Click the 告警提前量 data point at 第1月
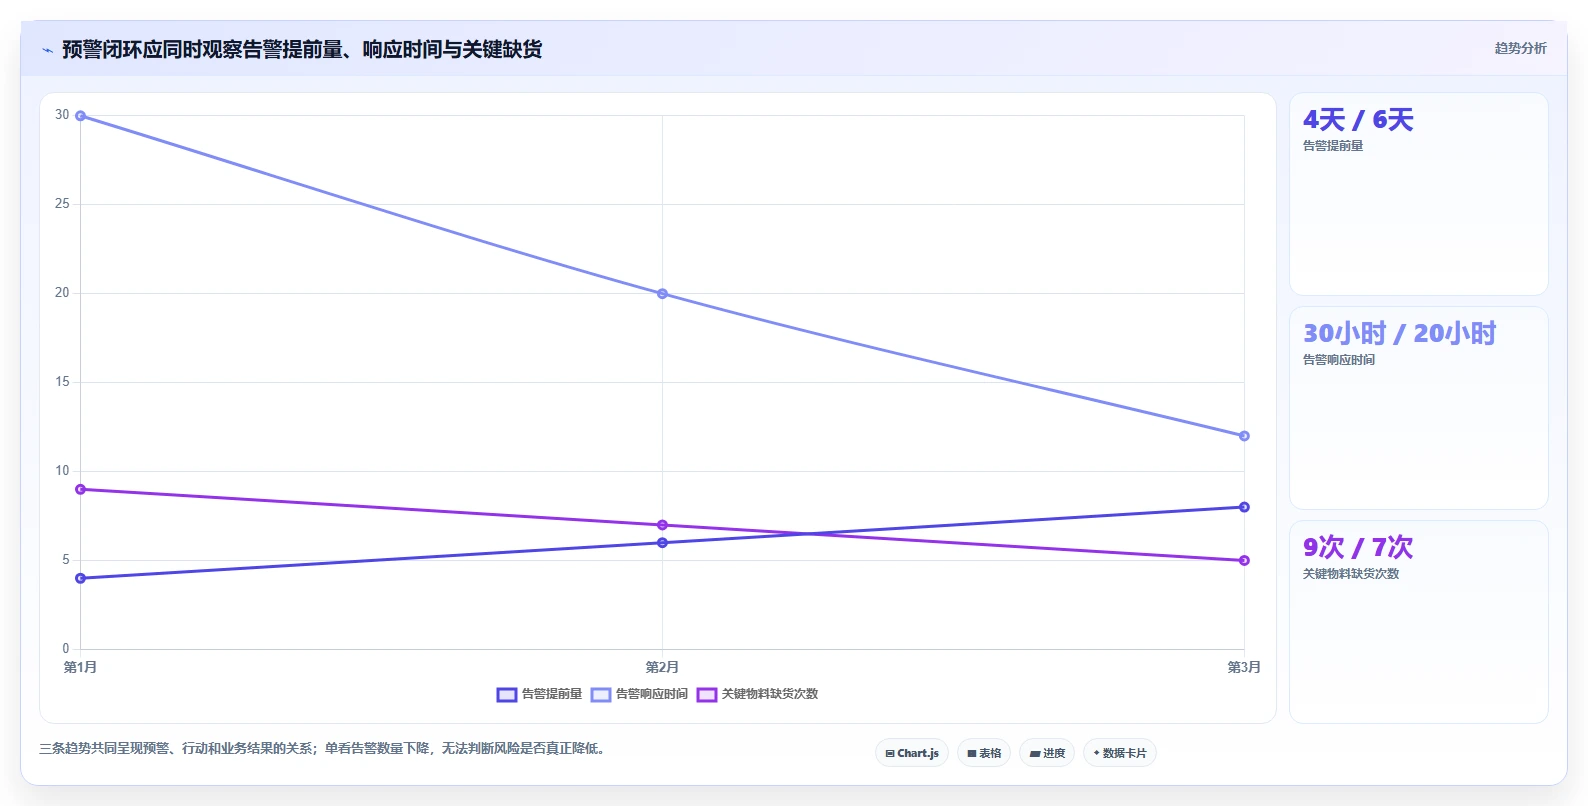The image size is (1588, 806). pyautogui.click(x=81, y=578)
